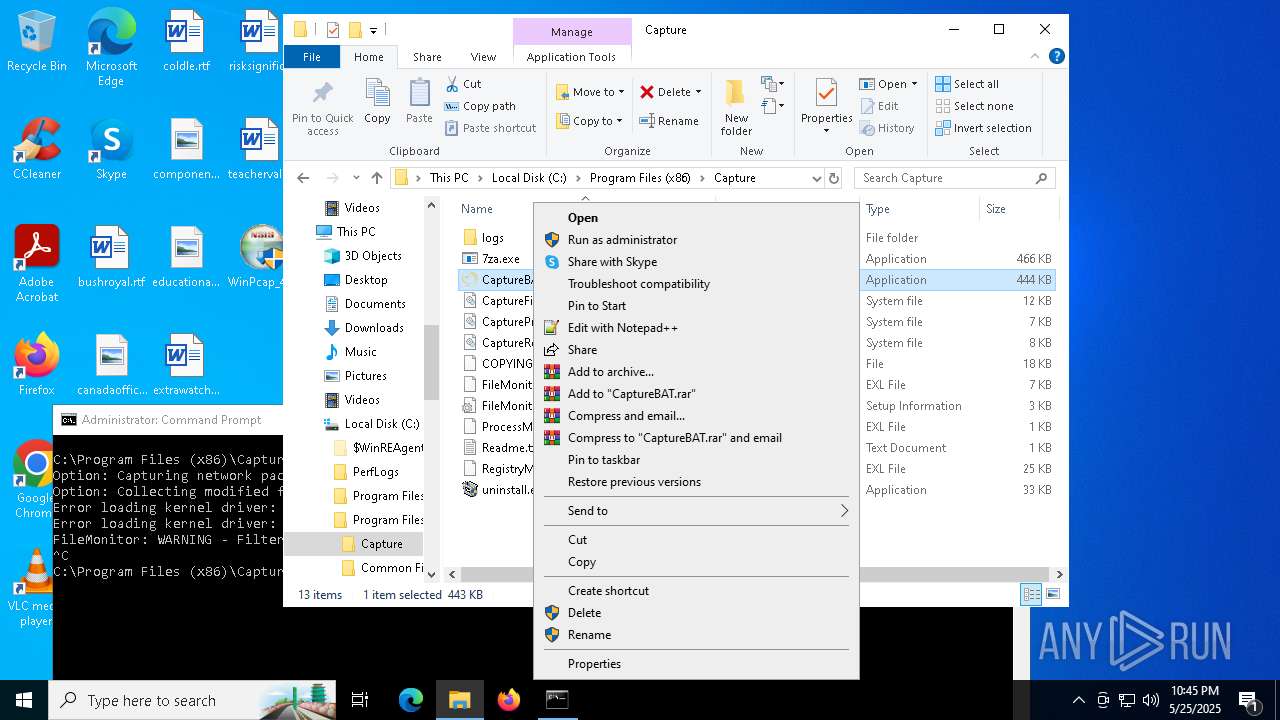
Task: Open the Properties ribbon button
Action: pyautogui.click(x=826, y=107)
